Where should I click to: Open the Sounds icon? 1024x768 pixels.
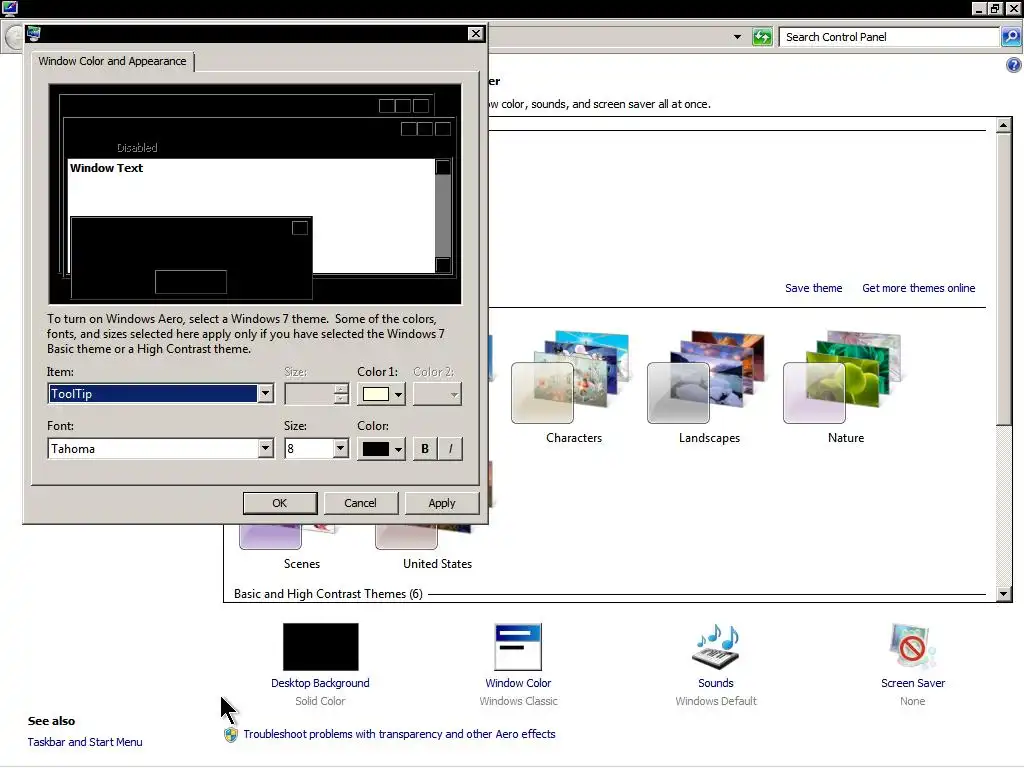pyautogui.click(x=716, y=647)
